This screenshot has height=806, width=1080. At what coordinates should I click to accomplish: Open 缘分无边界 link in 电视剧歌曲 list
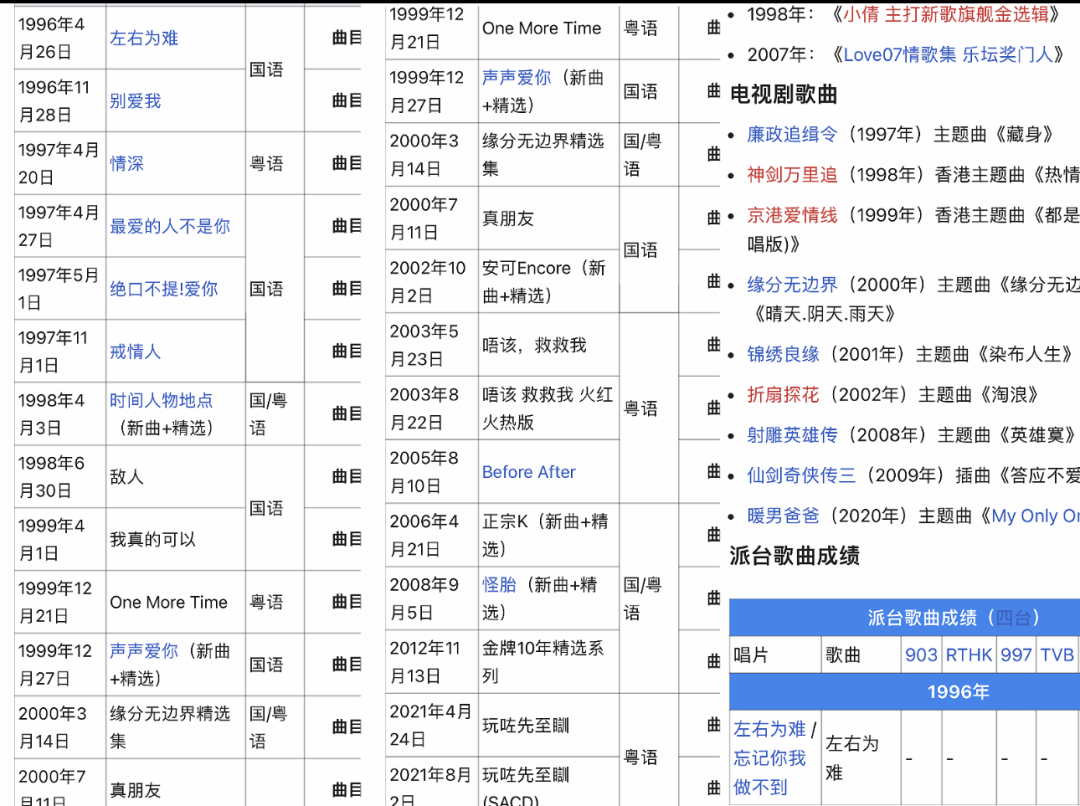click(792, 285)
